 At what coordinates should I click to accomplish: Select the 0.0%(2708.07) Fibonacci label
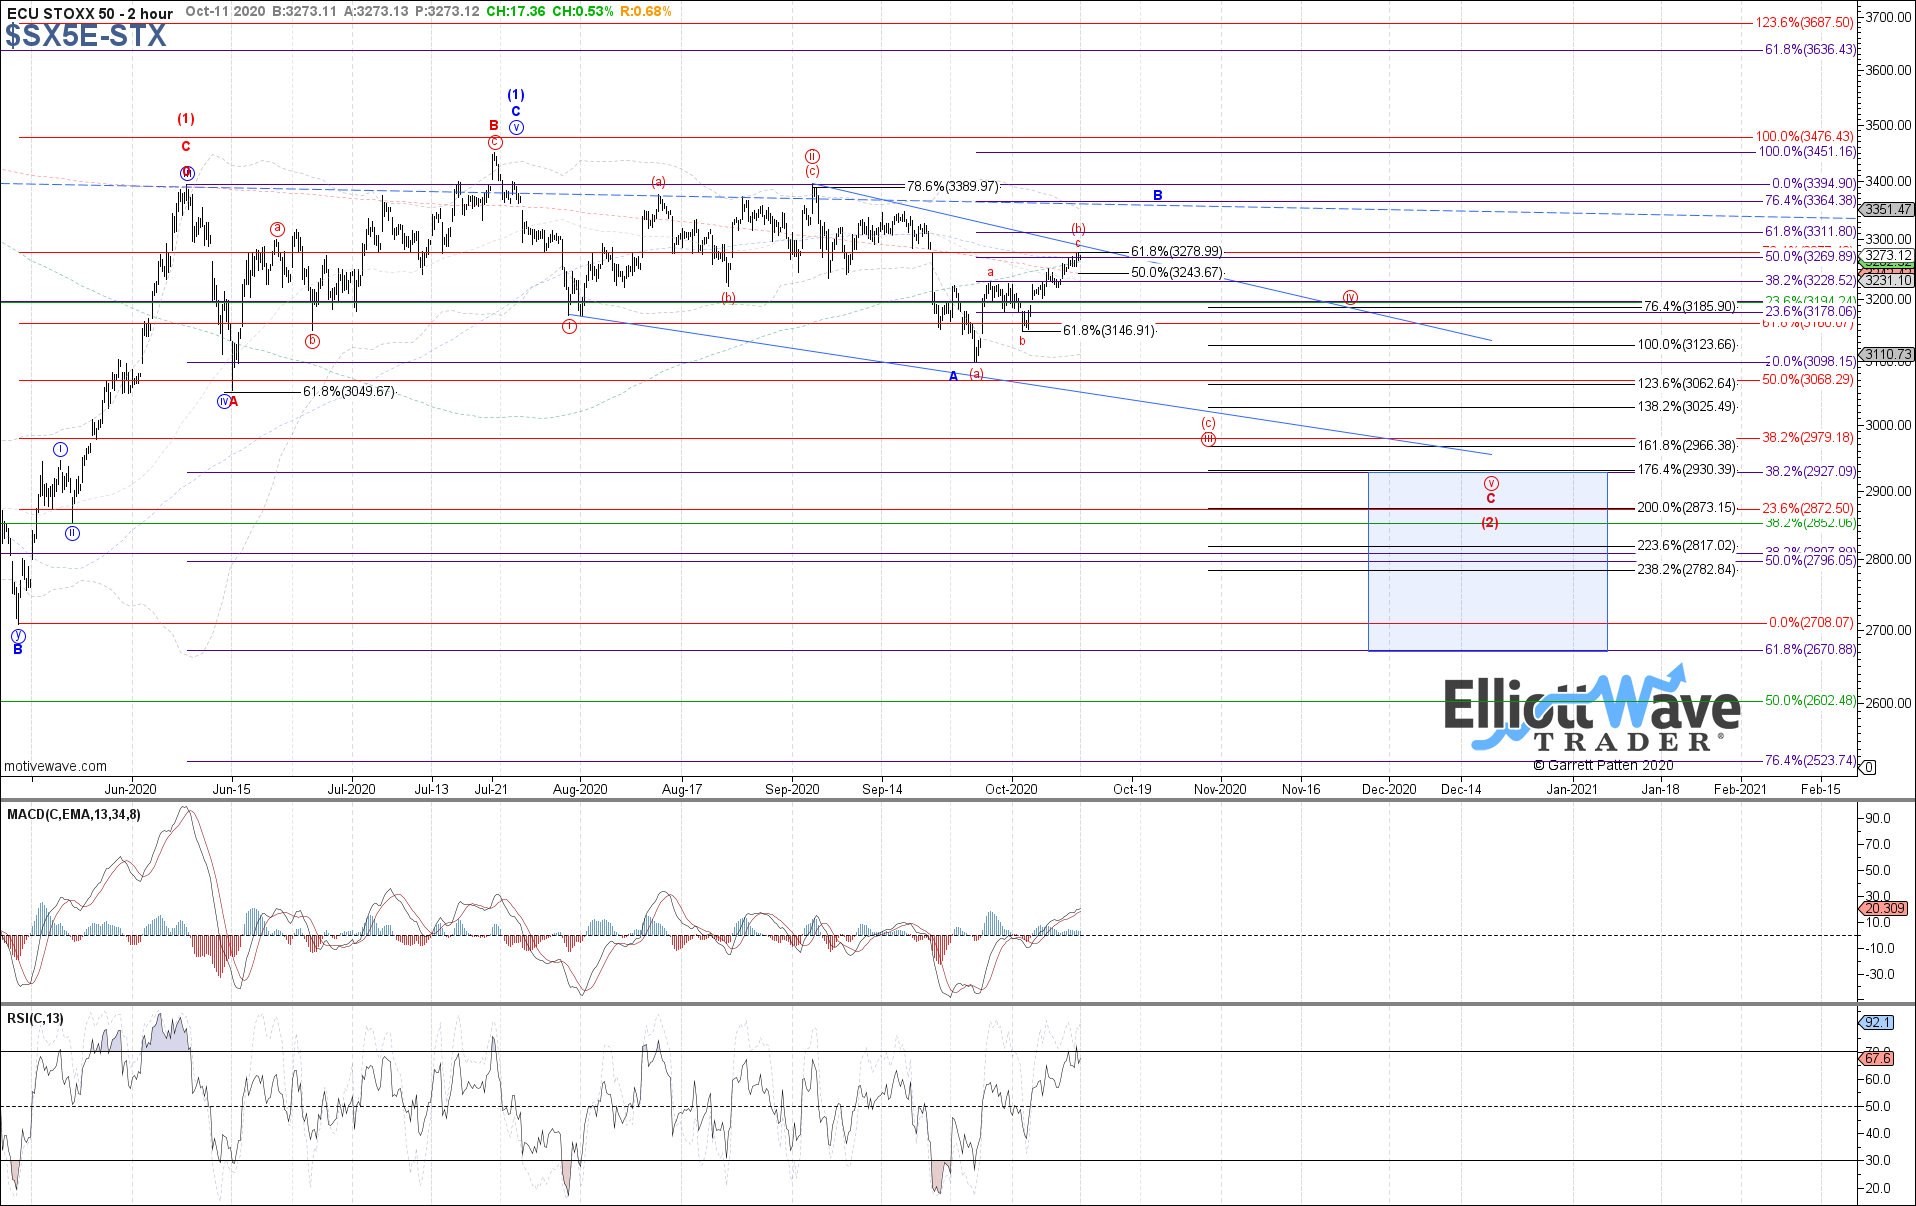click(1811, 622)
